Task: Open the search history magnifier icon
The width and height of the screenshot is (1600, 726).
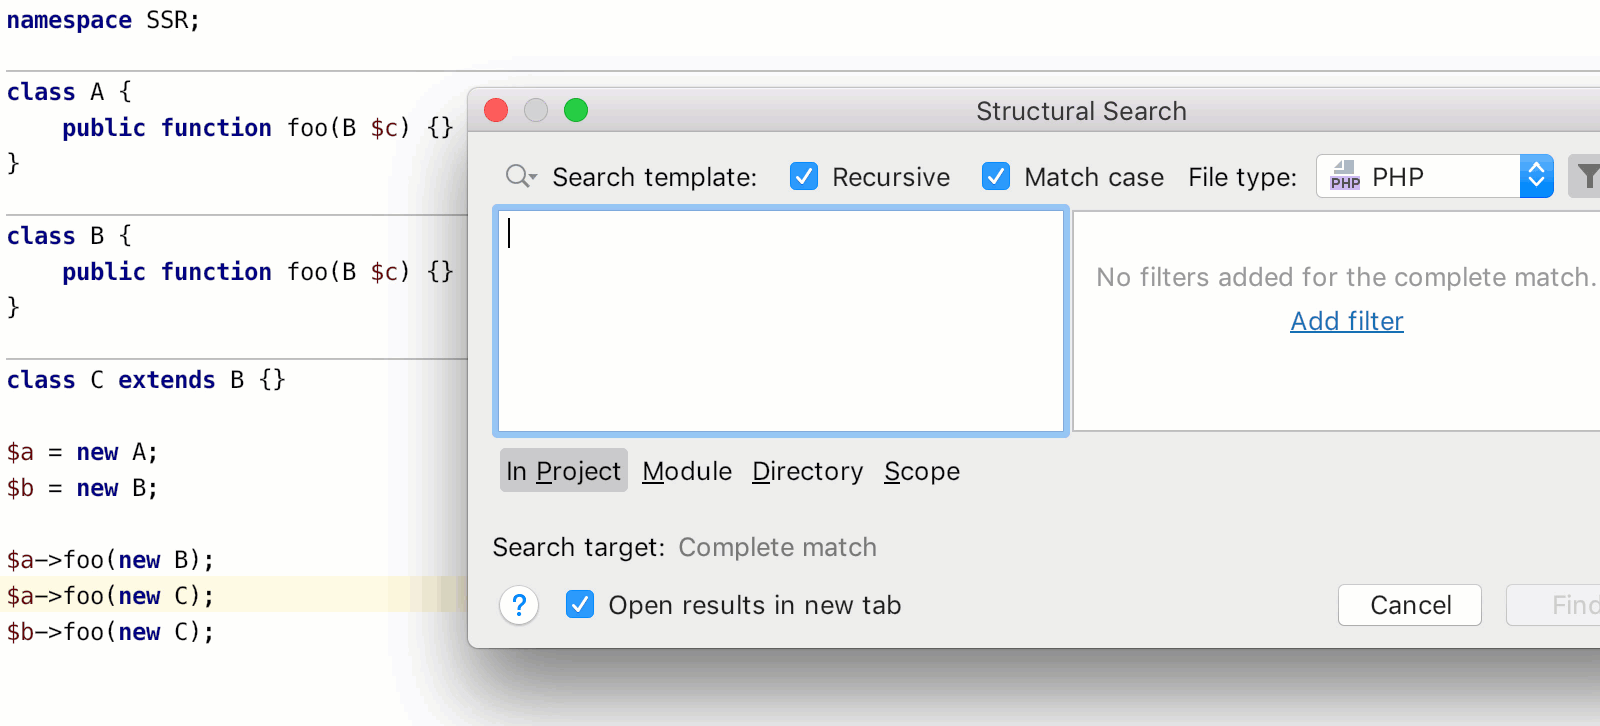Action: coord(520,177)
